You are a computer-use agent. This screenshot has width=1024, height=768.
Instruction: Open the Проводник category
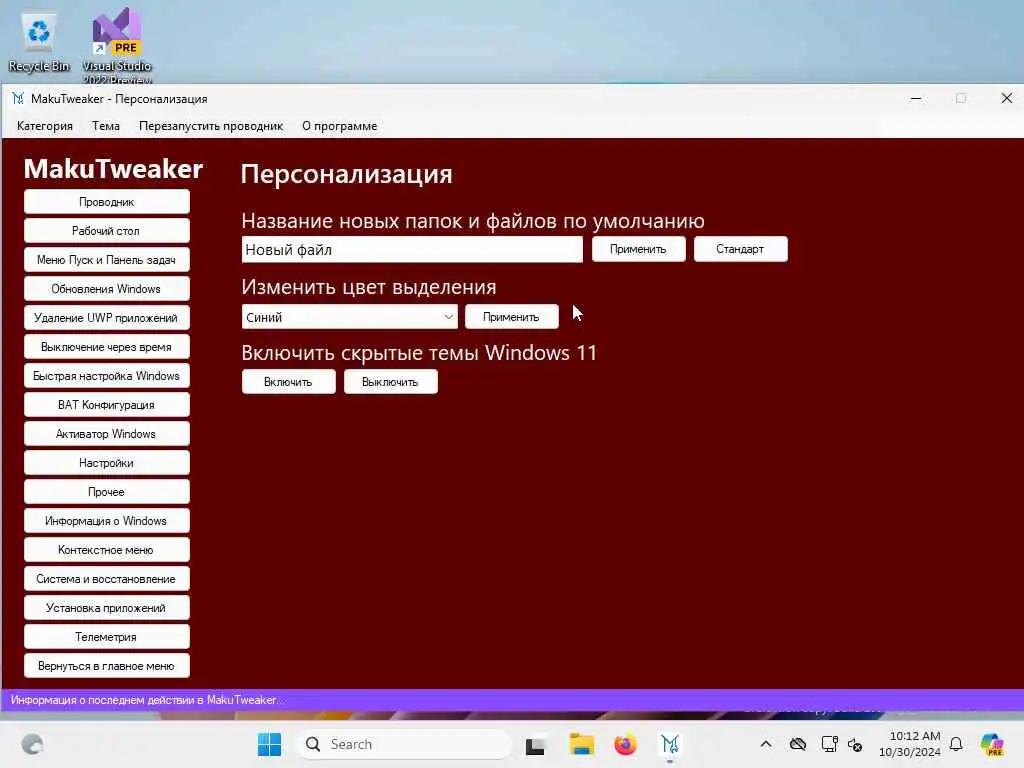[106, 202]
